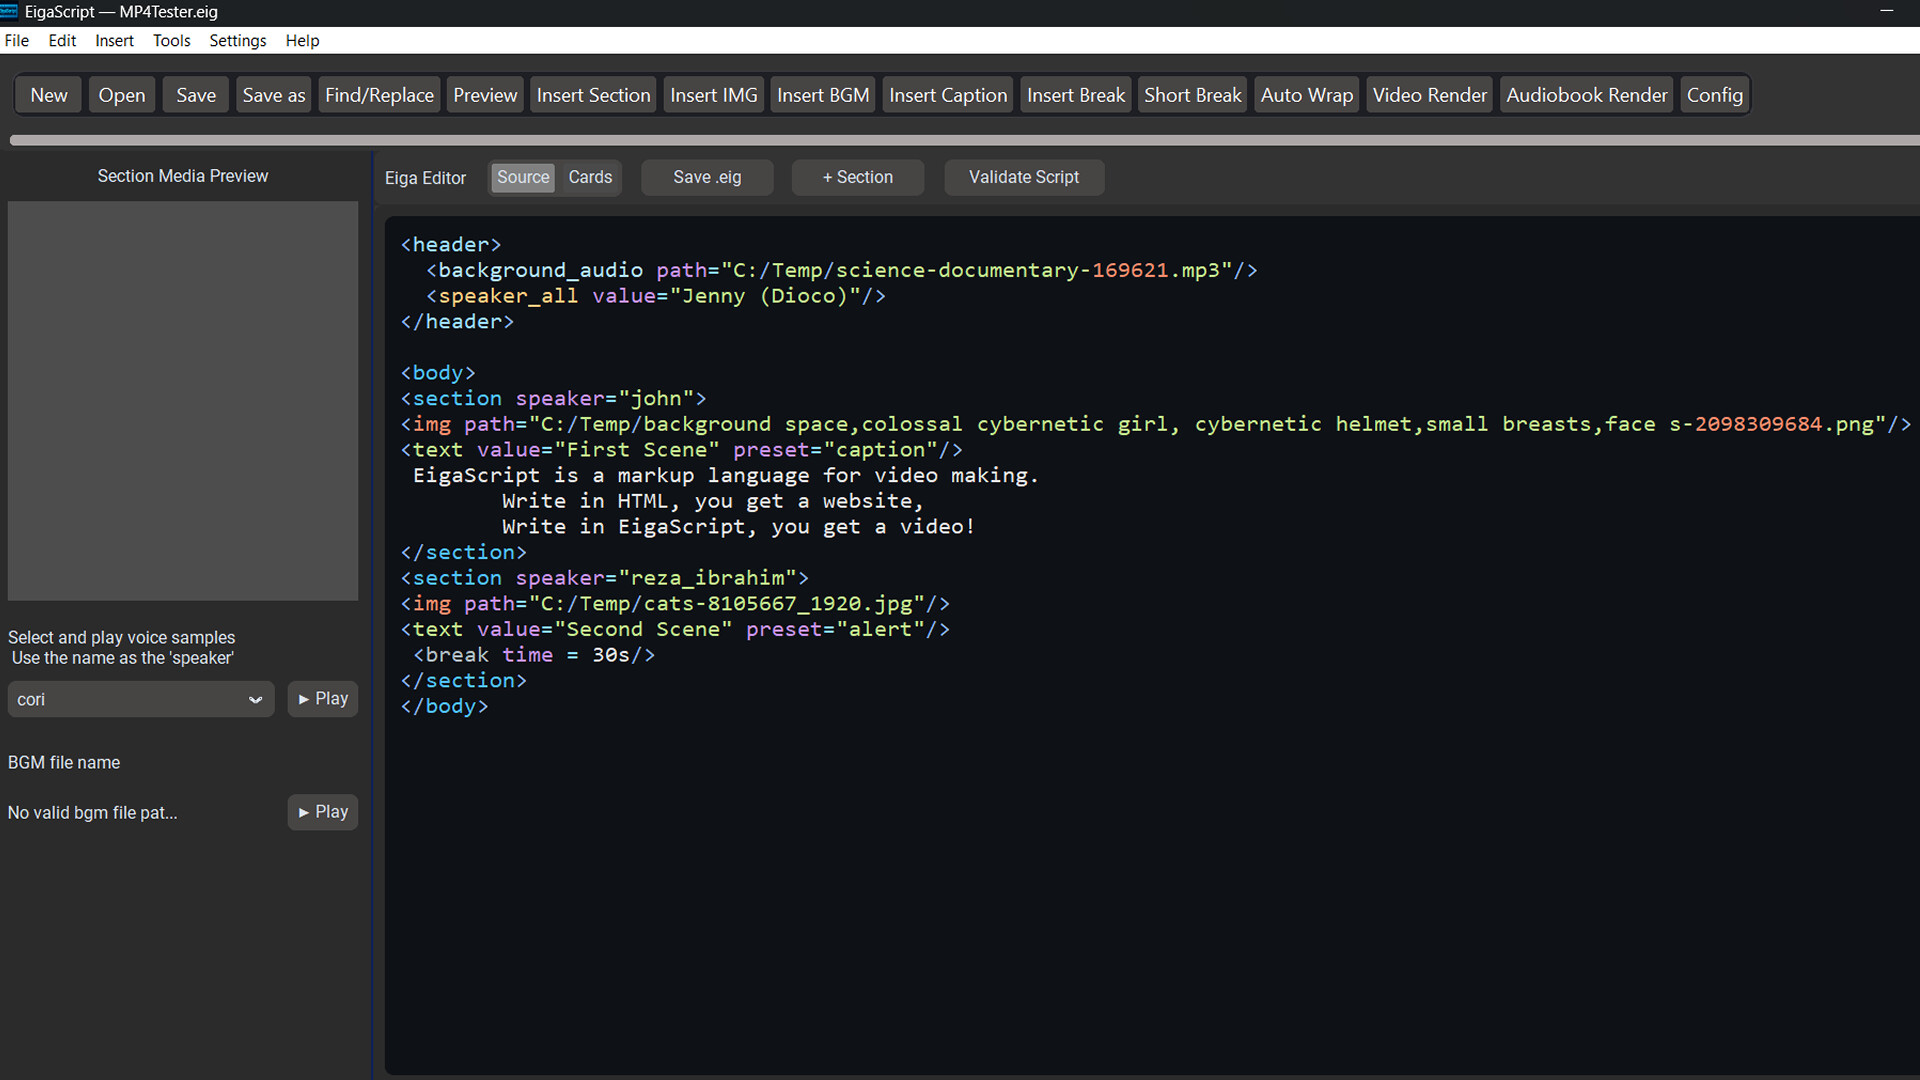The width and height of the screenshot is (1920, 1080).
Task: Play the cori voice sample
Action: [x=322, y=698]
